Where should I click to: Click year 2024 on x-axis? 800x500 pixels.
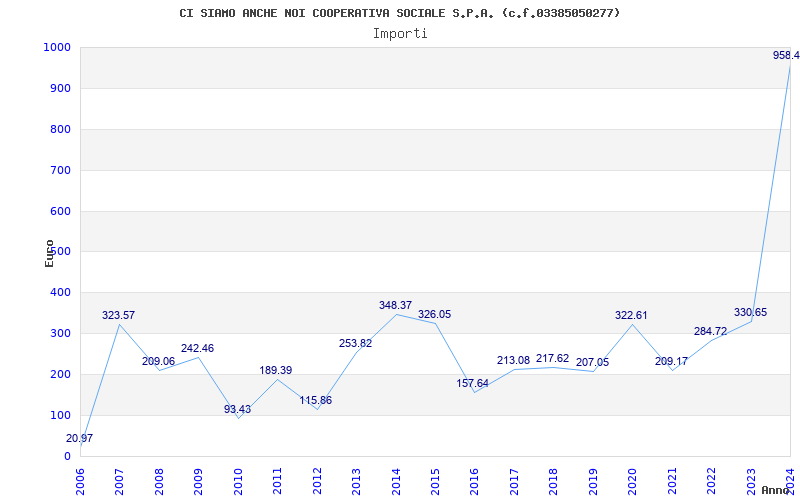click(x=790, y=482)
